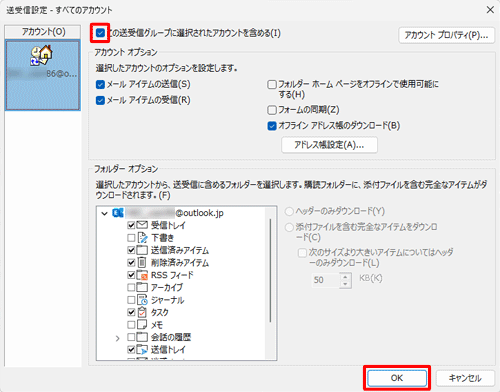This screenshot has width=500, height=392.
Task: Uncheck the 送信済みアイテム folder checkbox
Action: click(x=131, y=250)
